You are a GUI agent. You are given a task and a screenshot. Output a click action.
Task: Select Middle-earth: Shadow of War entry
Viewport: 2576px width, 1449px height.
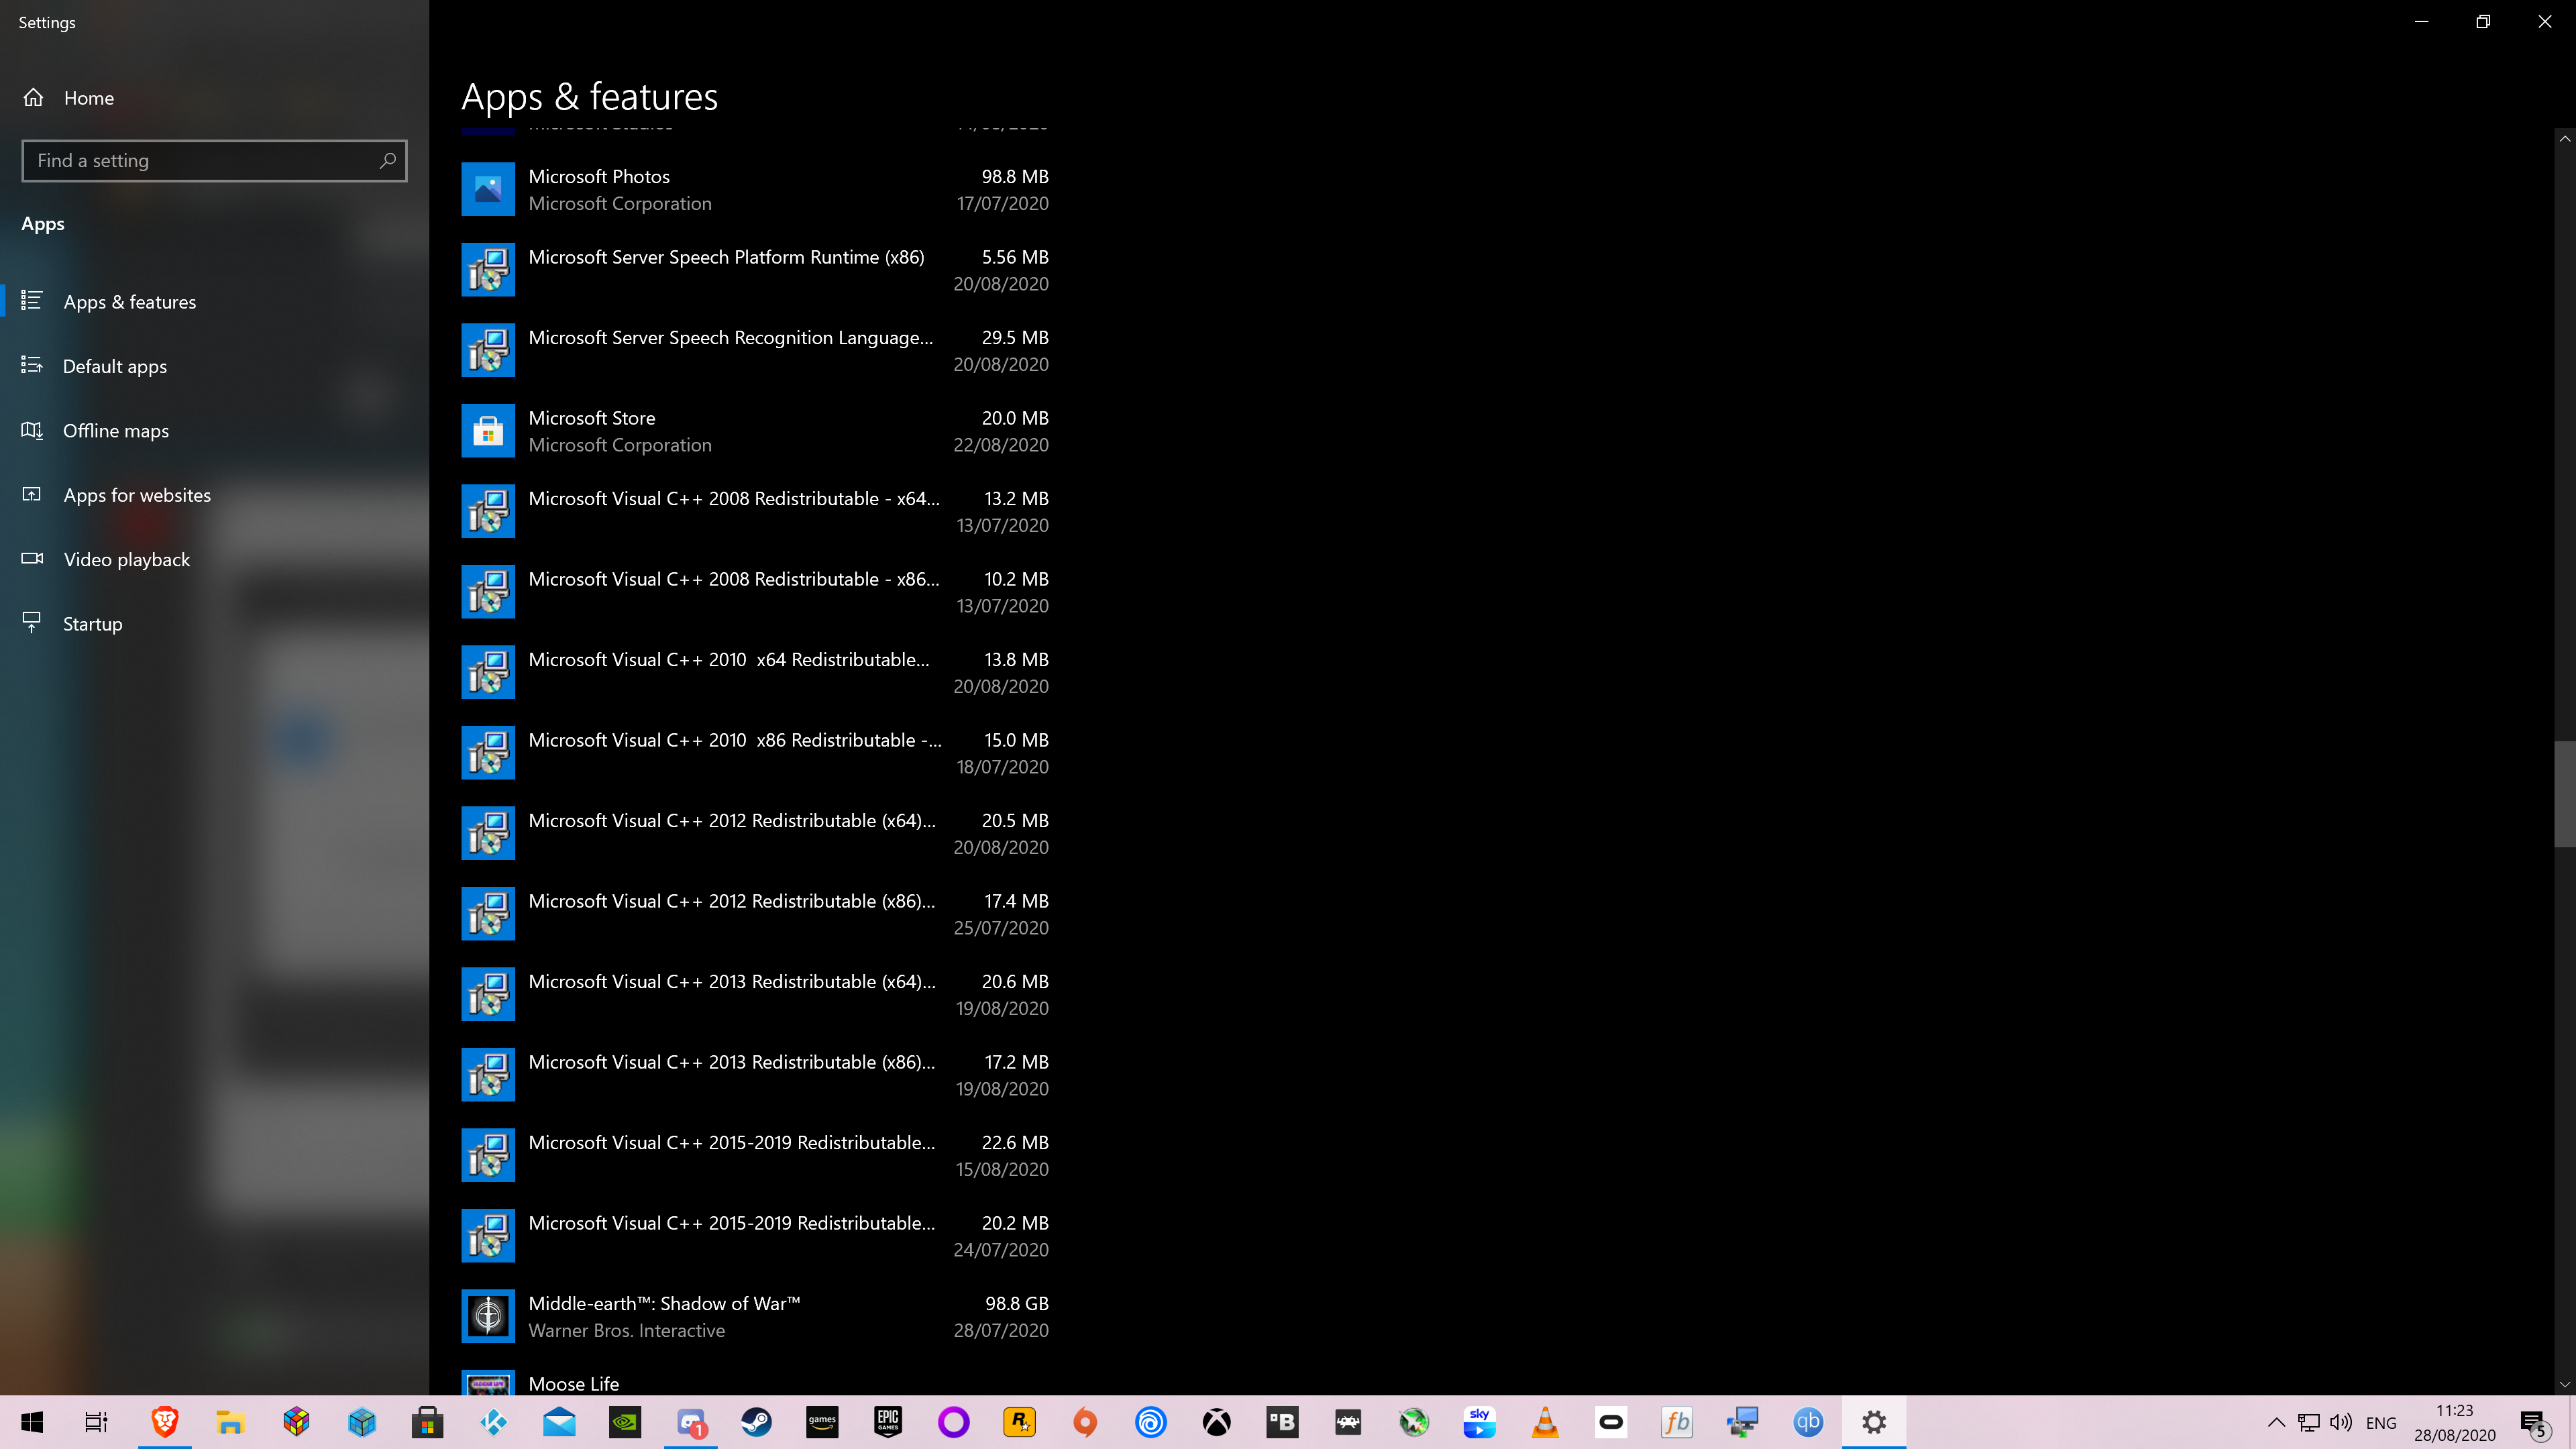point(755,1316)
